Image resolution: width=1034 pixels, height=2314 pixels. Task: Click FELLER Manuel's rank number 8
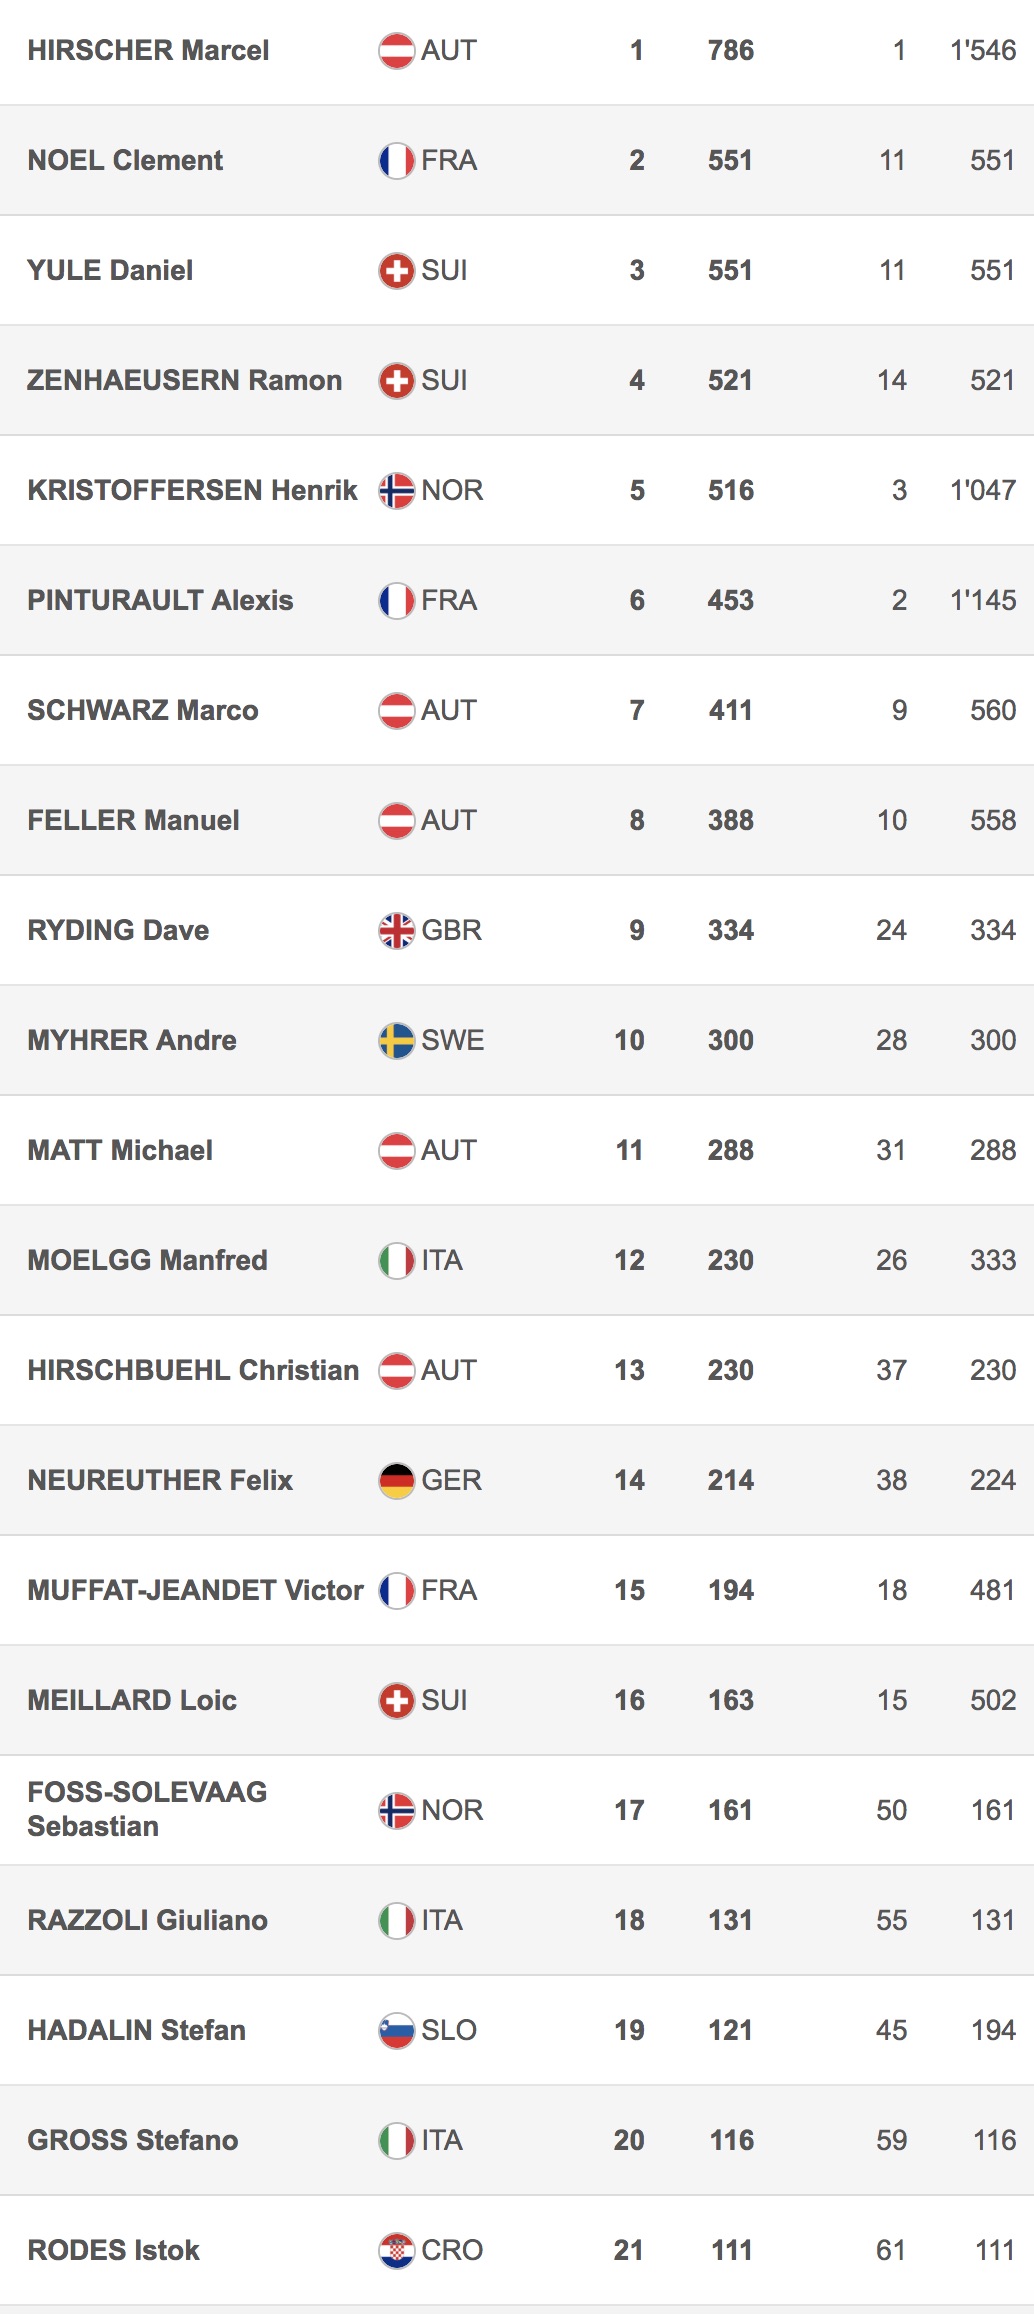coord(637,821)
